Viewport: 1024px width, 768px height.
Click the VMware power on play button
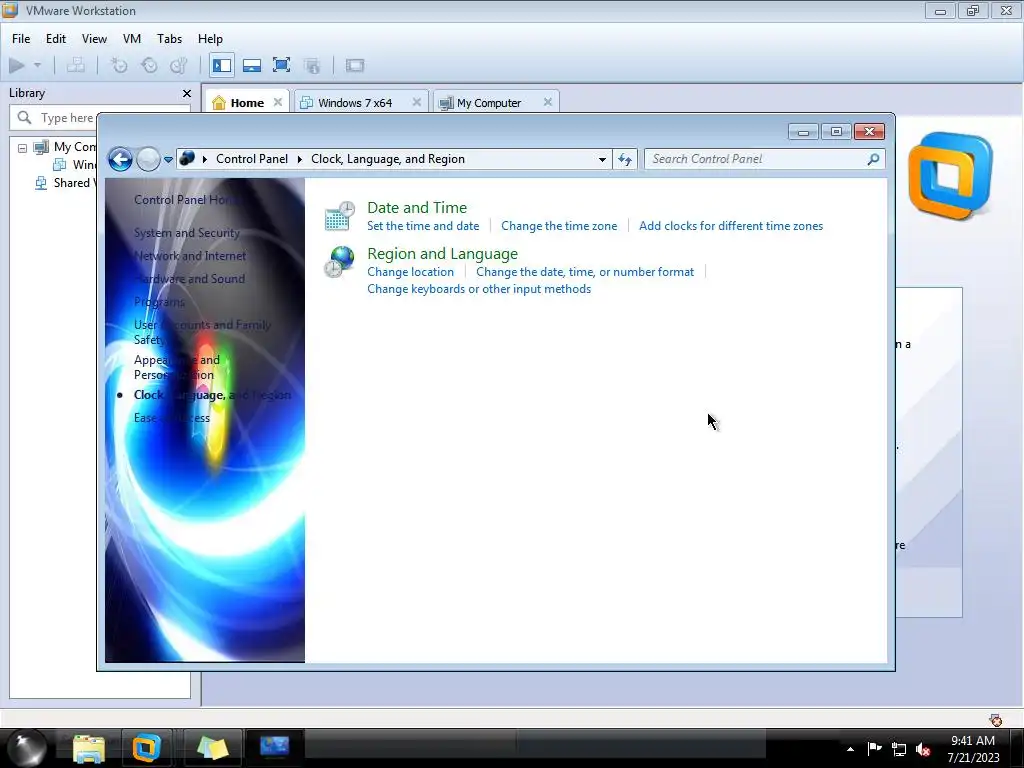17,65
